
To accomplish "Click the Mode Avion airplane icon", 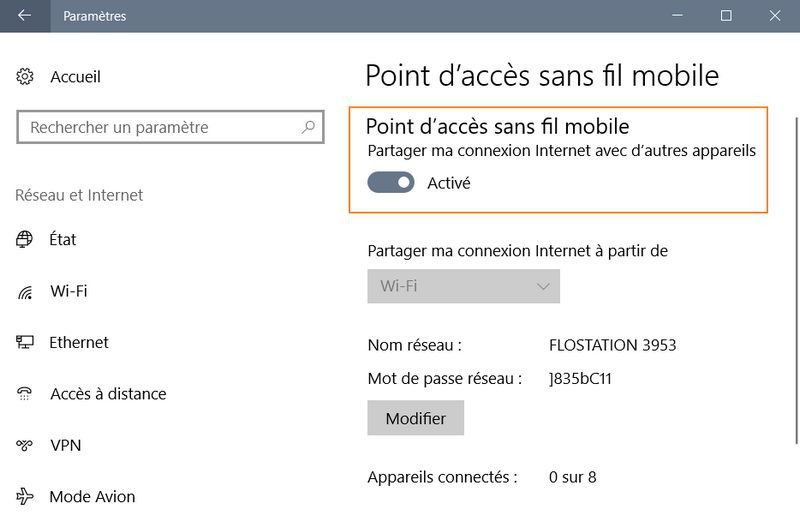I will point(25,496).
